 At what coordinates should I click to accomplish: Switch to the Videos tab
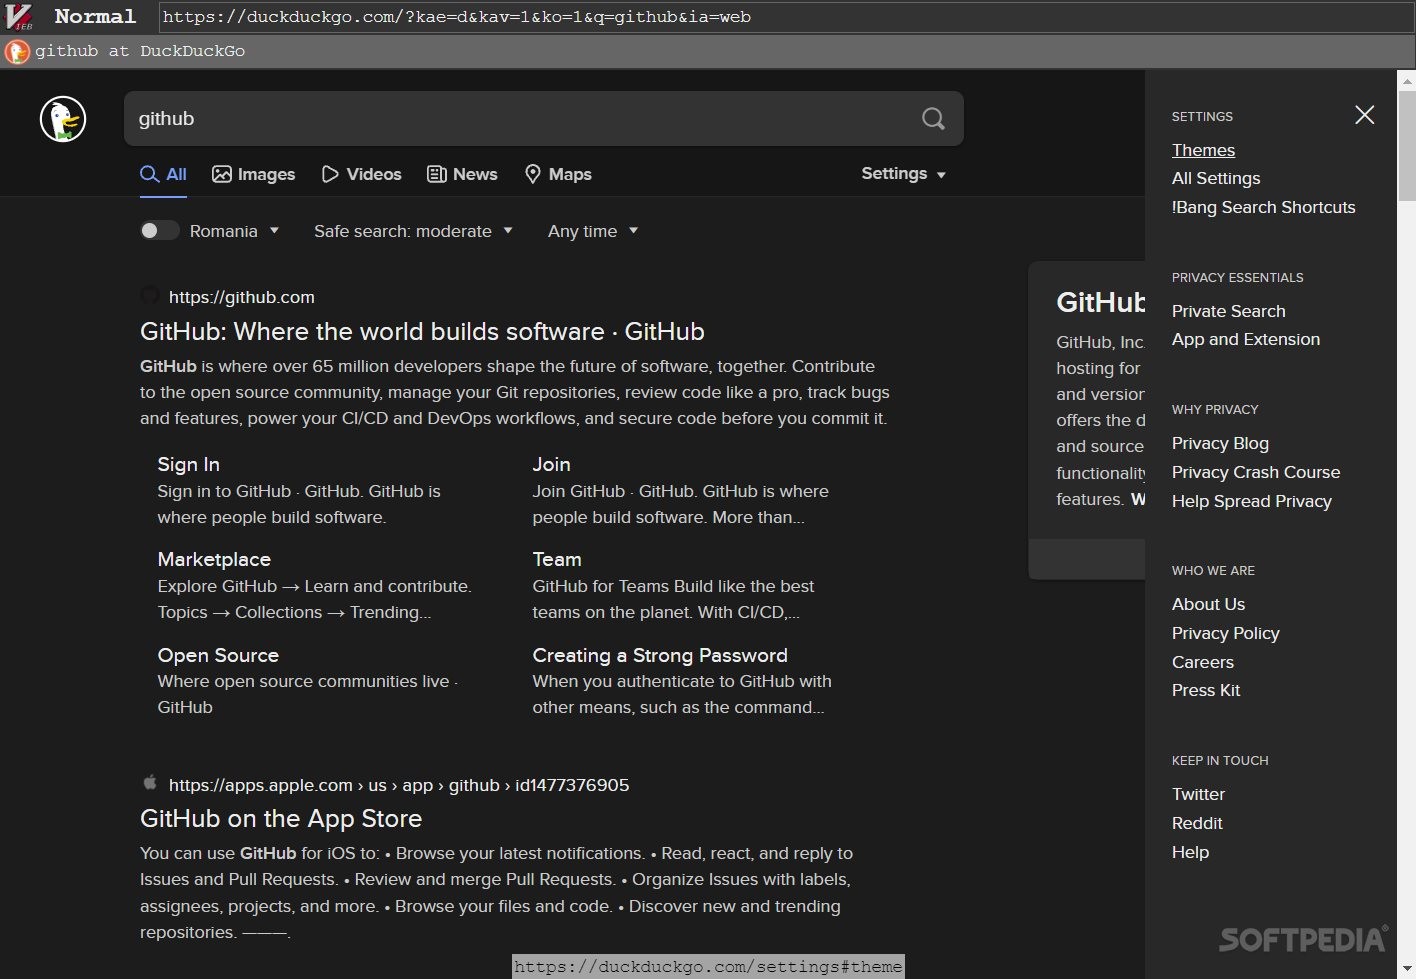(362, 174)
